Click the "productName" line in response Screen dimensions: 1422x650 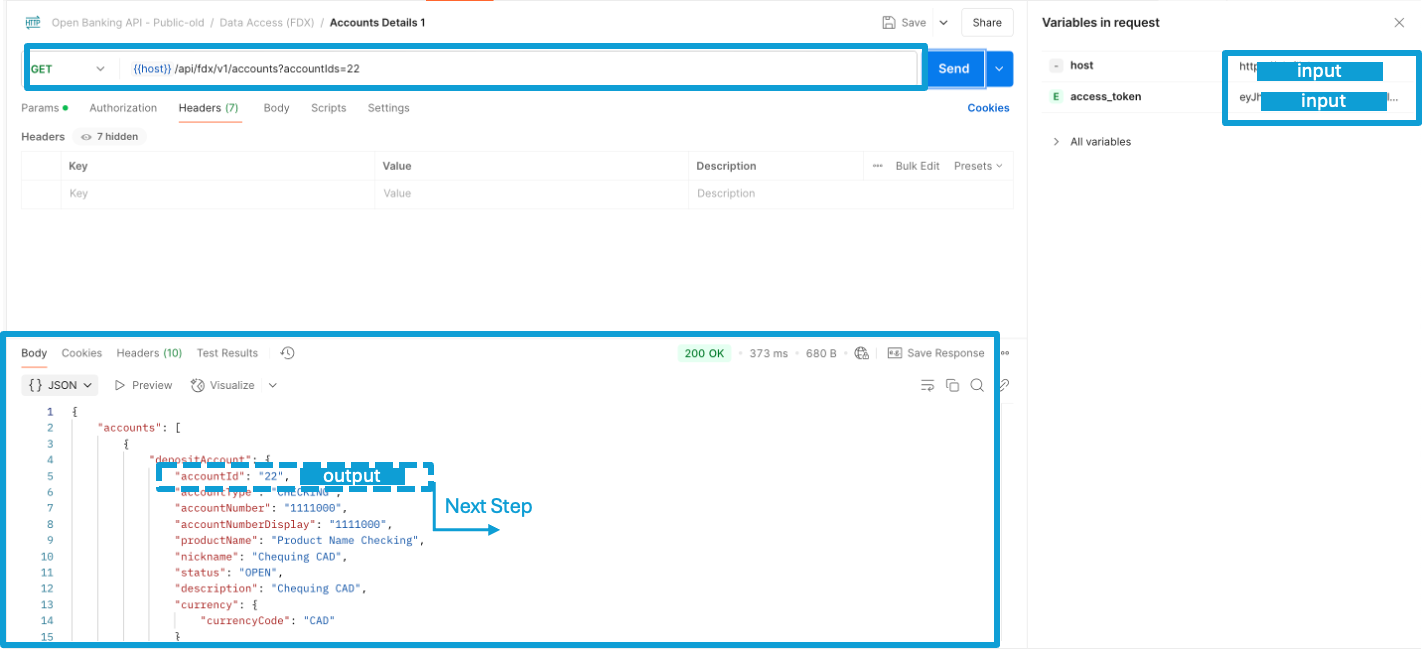tap(299, 540)
